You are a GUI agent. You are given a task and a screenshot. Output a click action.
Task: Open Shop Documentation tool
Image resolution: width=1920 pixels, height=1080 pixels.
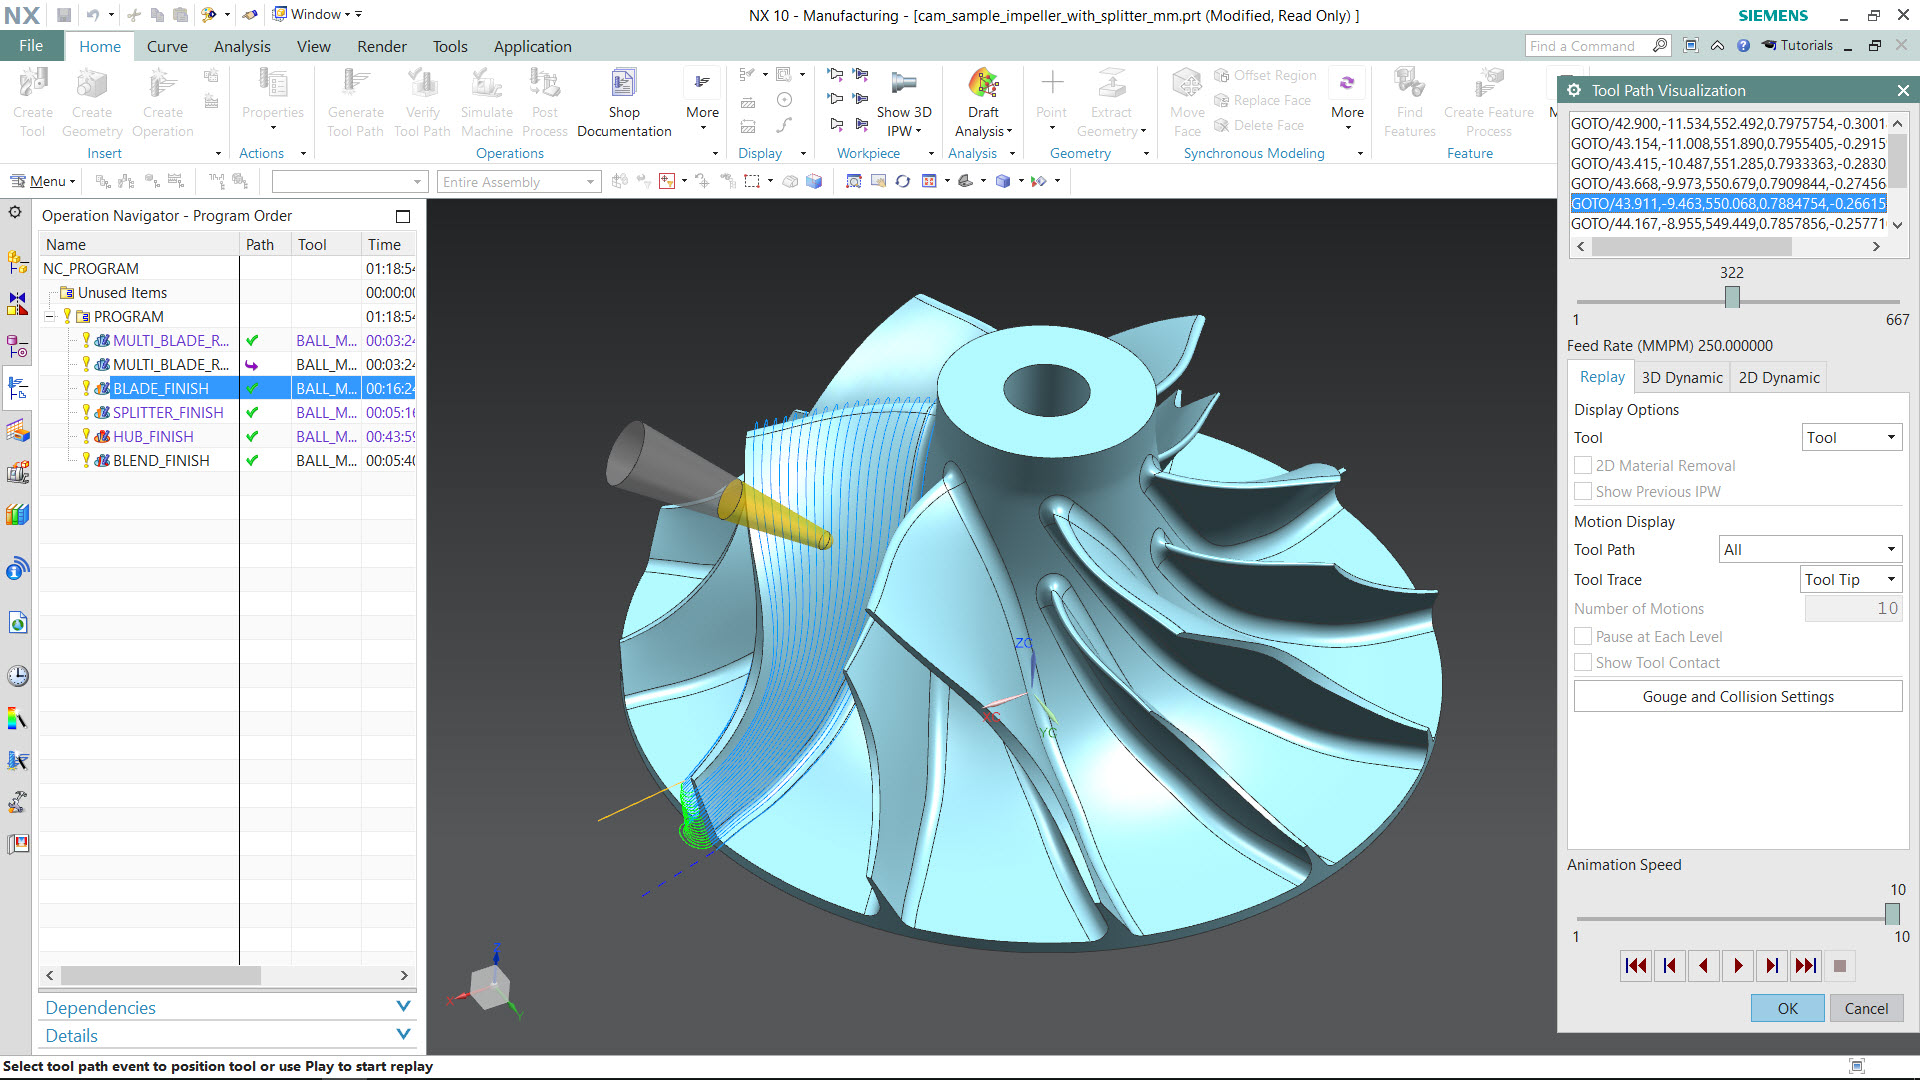click(x=624, y=103)
